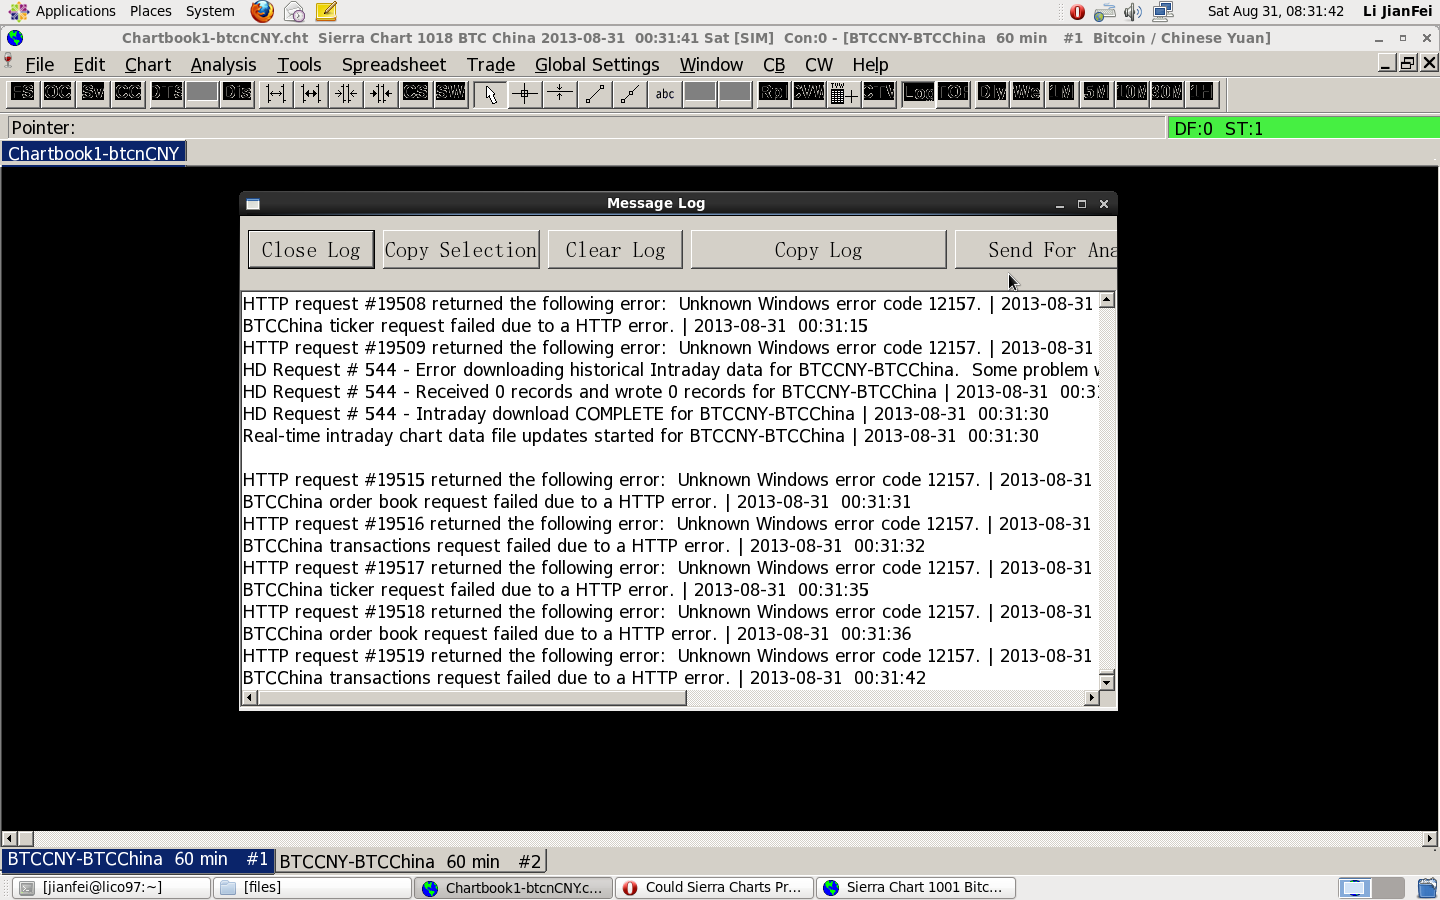Viewport: 1440px width, 900px height.
Task: Open the Global Settings menu
Action: tap(597, 64)
